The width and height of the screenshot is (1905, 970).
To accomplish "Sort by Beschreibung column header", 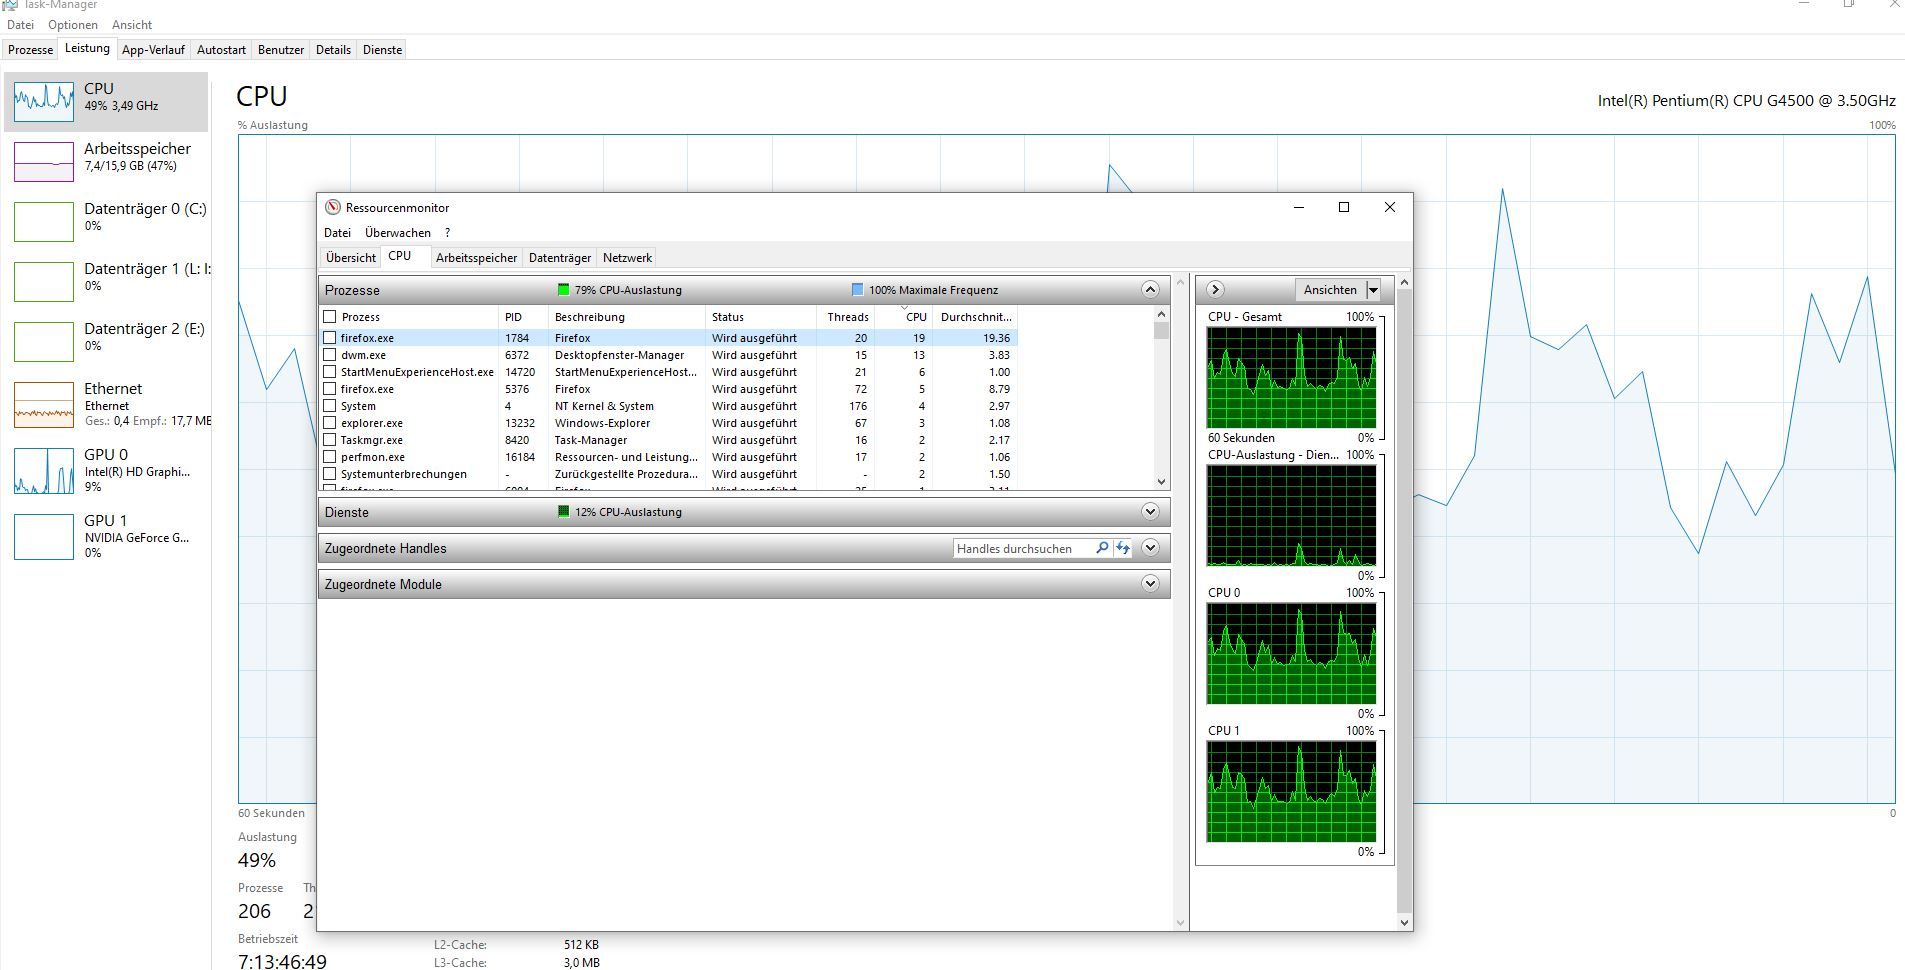I will tap(626, 317).
